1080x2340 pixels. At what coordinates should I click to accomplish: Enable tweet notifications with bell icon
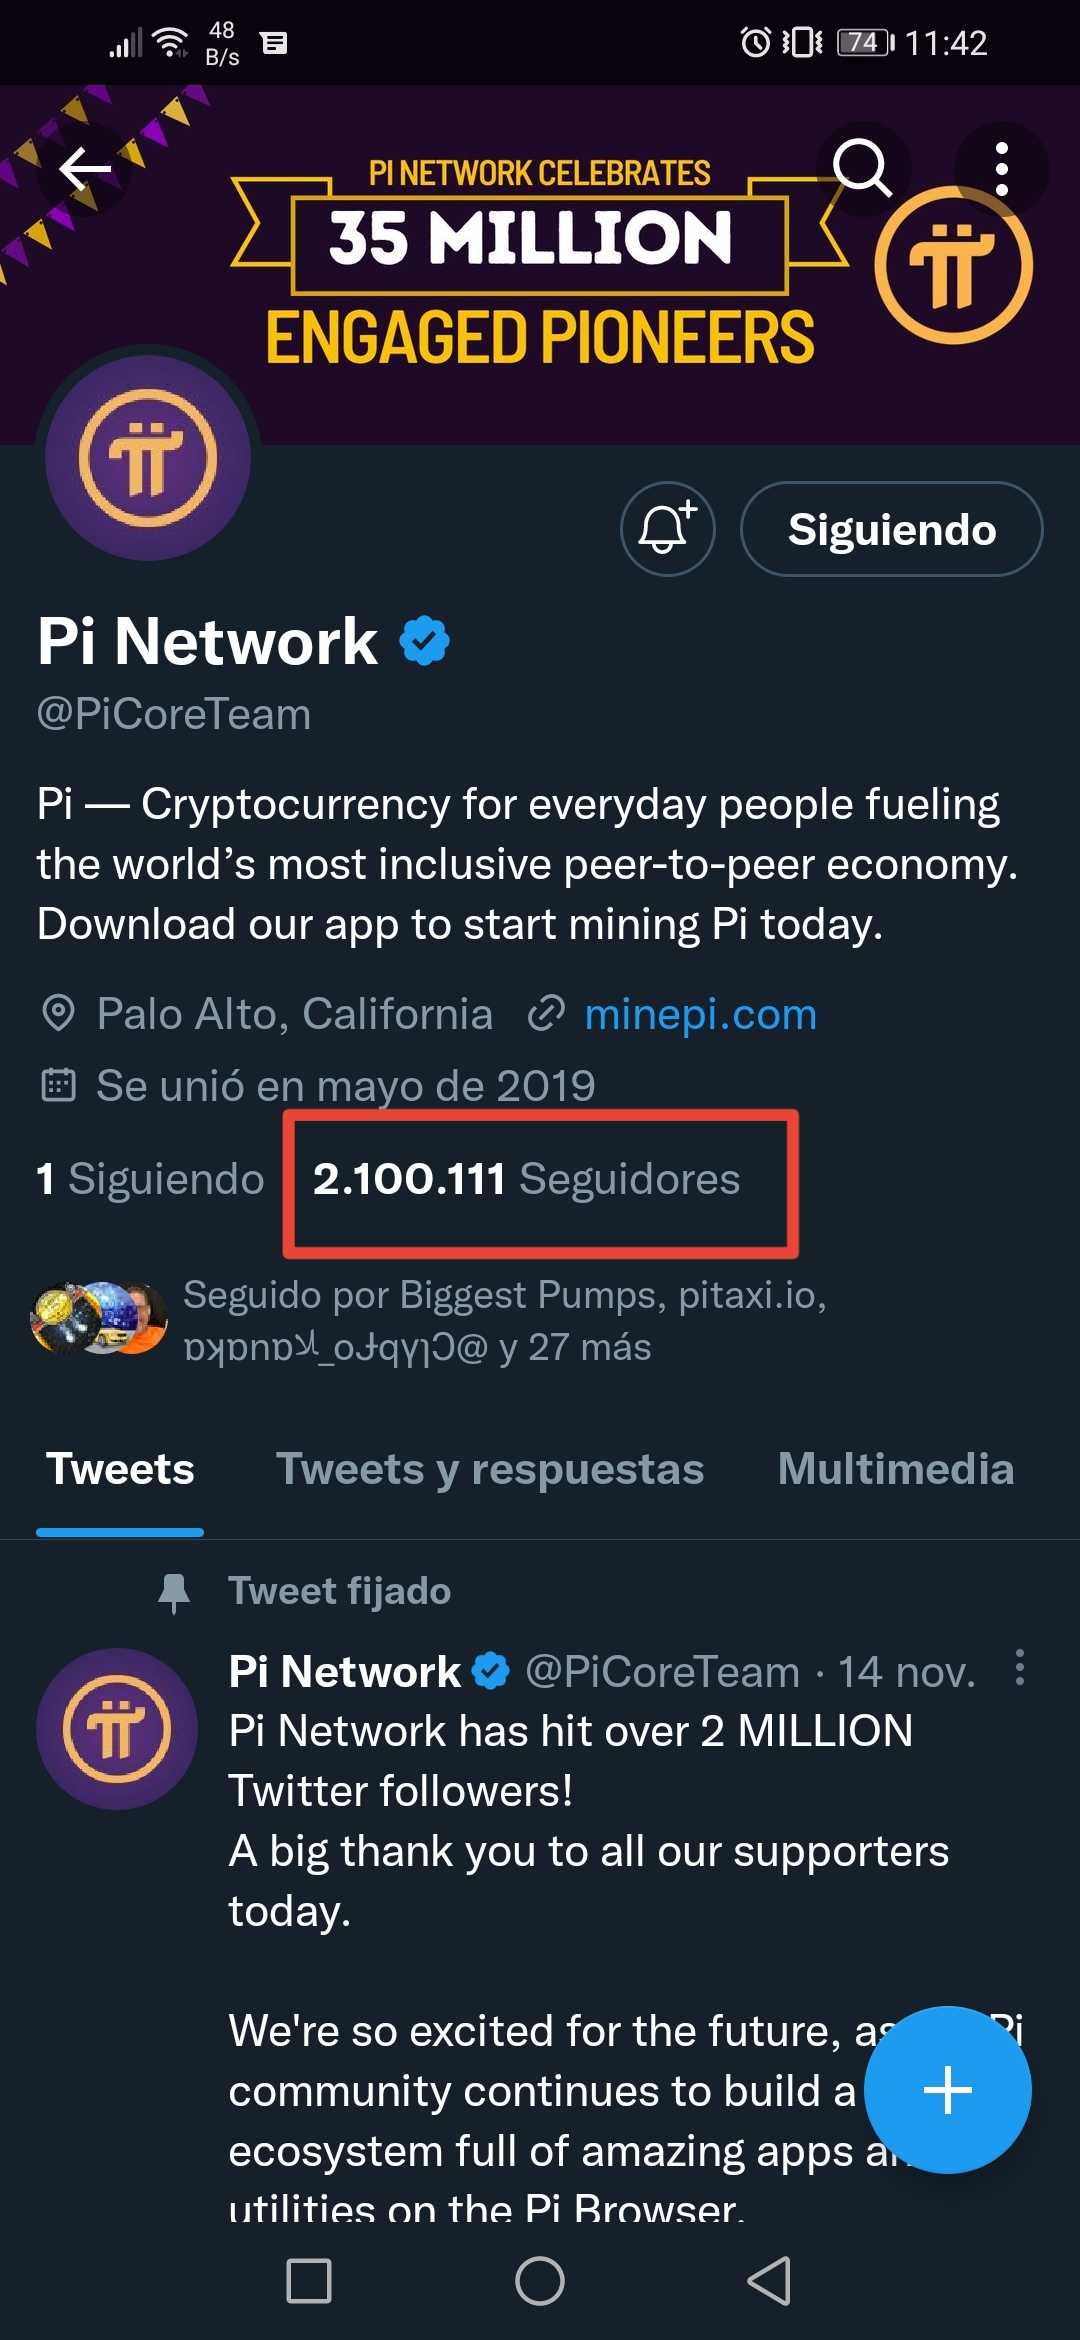667,529
